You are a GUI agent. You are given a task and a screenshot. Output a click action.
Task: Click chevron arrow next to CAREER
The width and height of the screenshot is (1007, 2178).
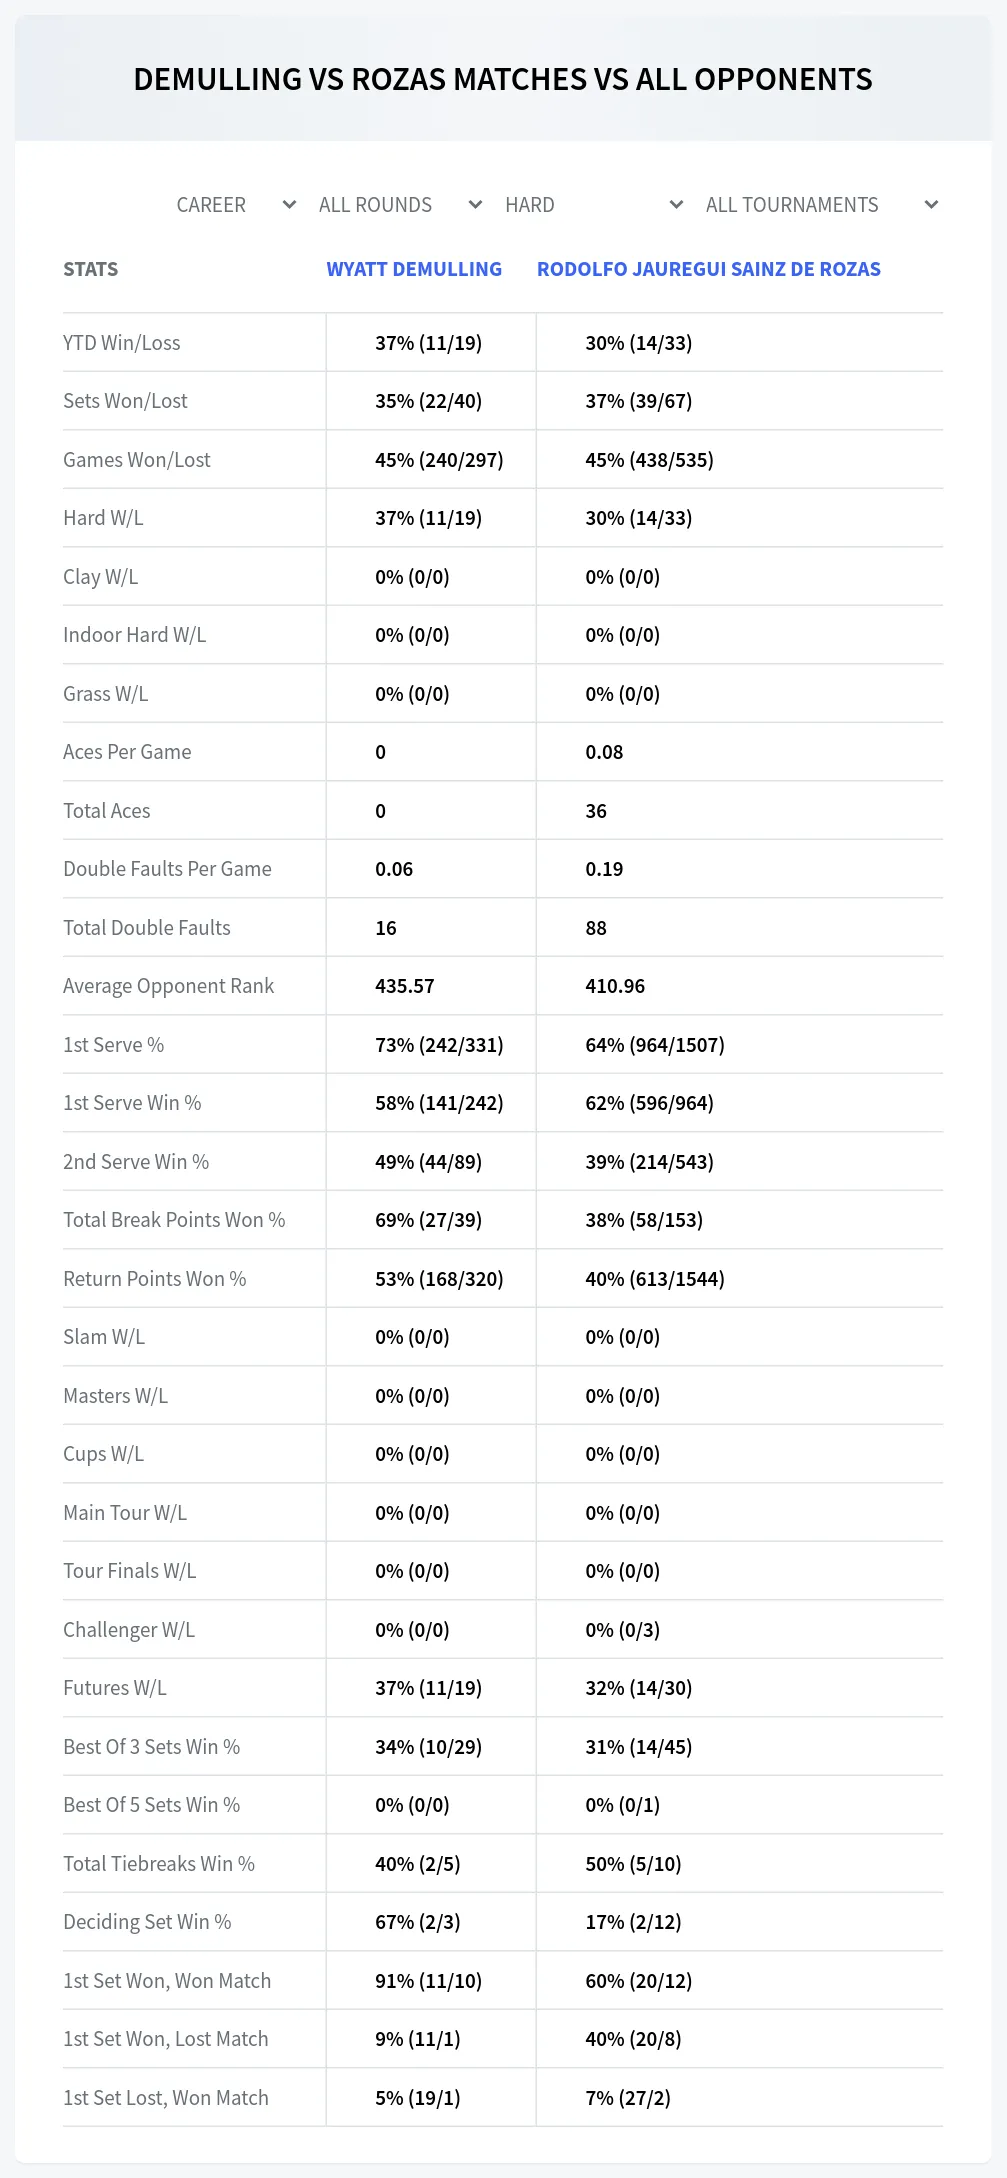(289, 205)
